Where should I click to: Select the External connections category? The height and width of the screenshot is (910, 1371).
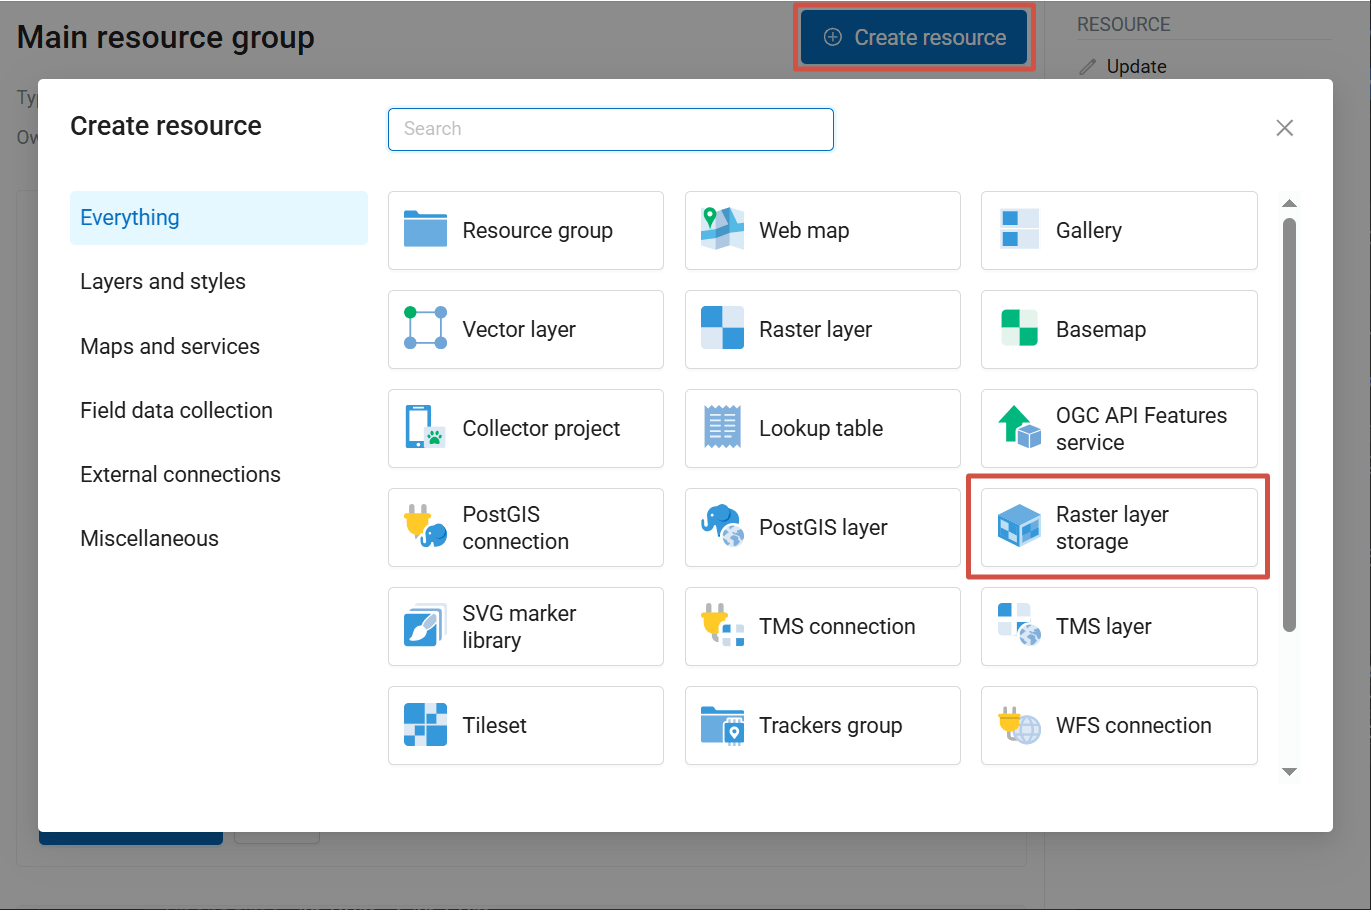pyautogui.click(x=180, y=474)
